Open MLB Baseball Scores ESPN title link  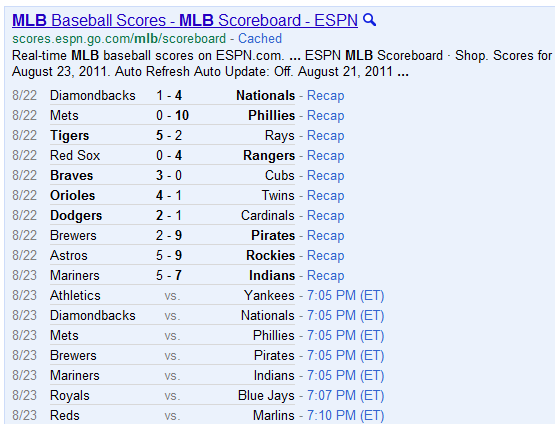[185, 20]
